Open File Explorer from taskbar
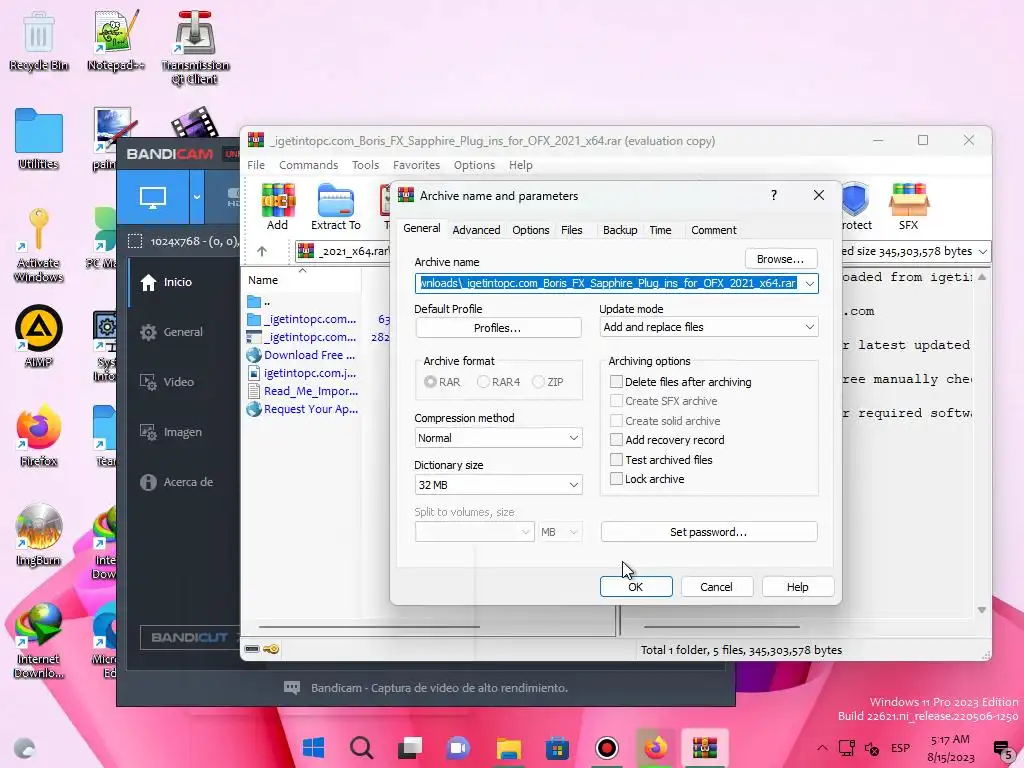 [508, 748]
